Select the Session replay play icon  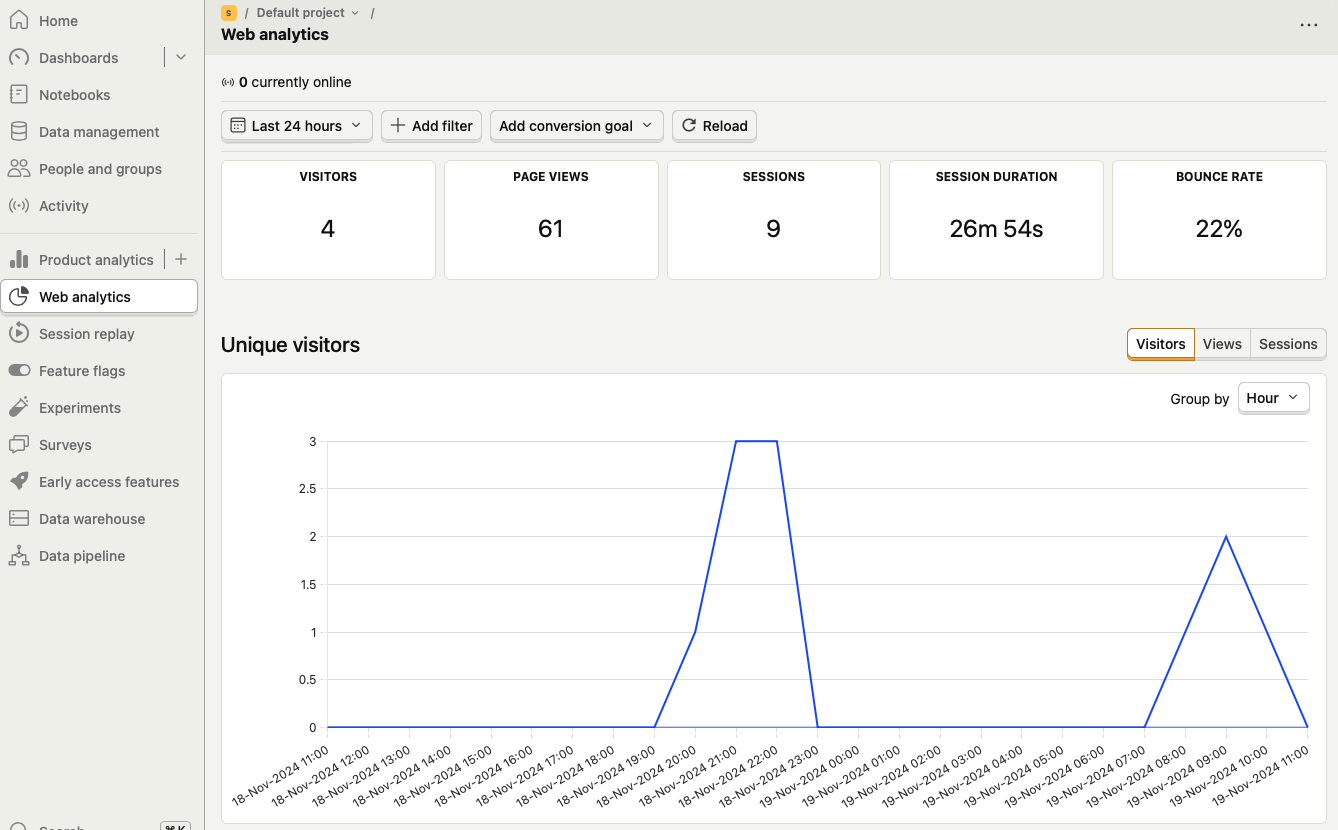pos(19,334)
